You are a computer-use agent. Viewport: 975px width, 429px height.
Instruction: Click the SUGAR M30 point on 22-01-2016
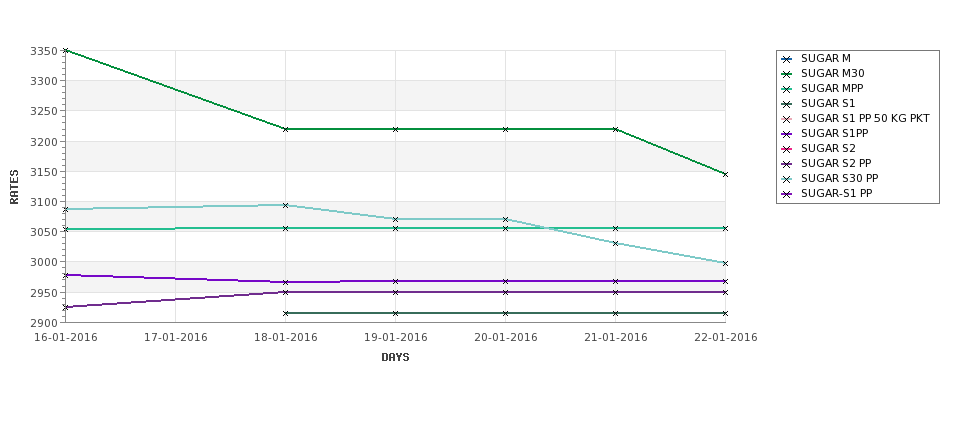(x=725, y=174)
